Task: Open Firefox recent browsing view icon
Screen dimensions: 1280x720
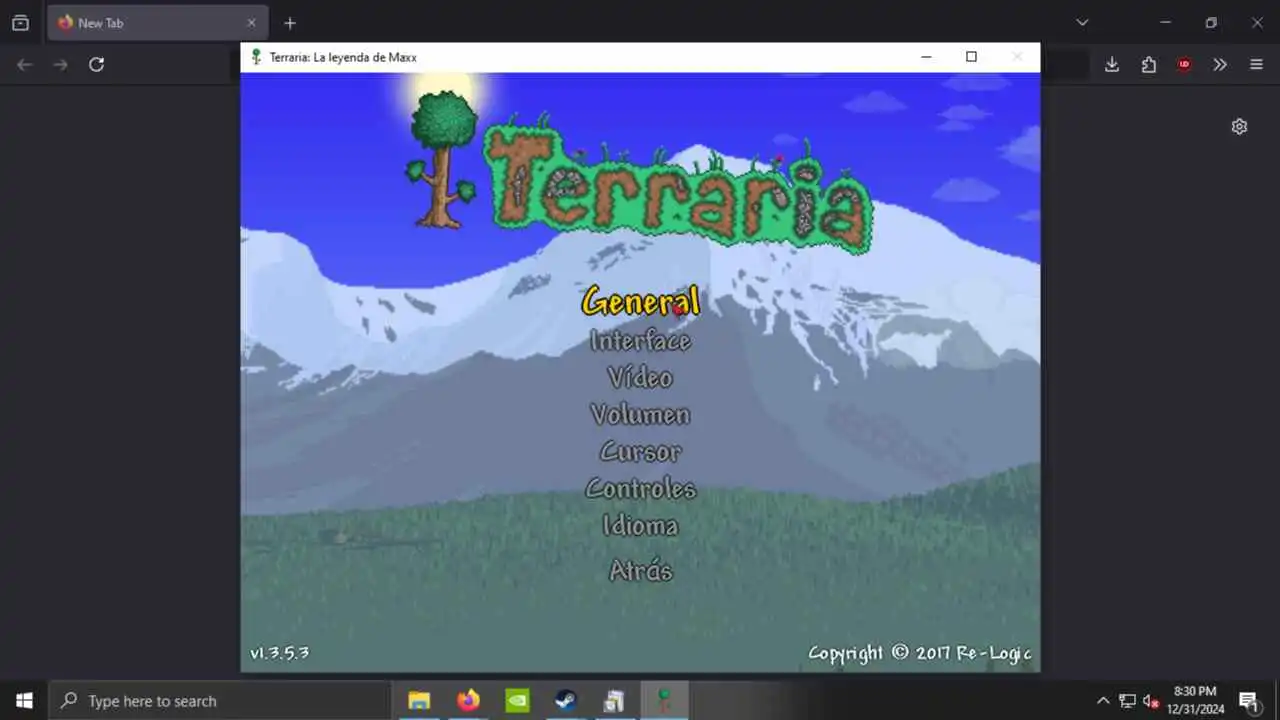Action: 20,22
